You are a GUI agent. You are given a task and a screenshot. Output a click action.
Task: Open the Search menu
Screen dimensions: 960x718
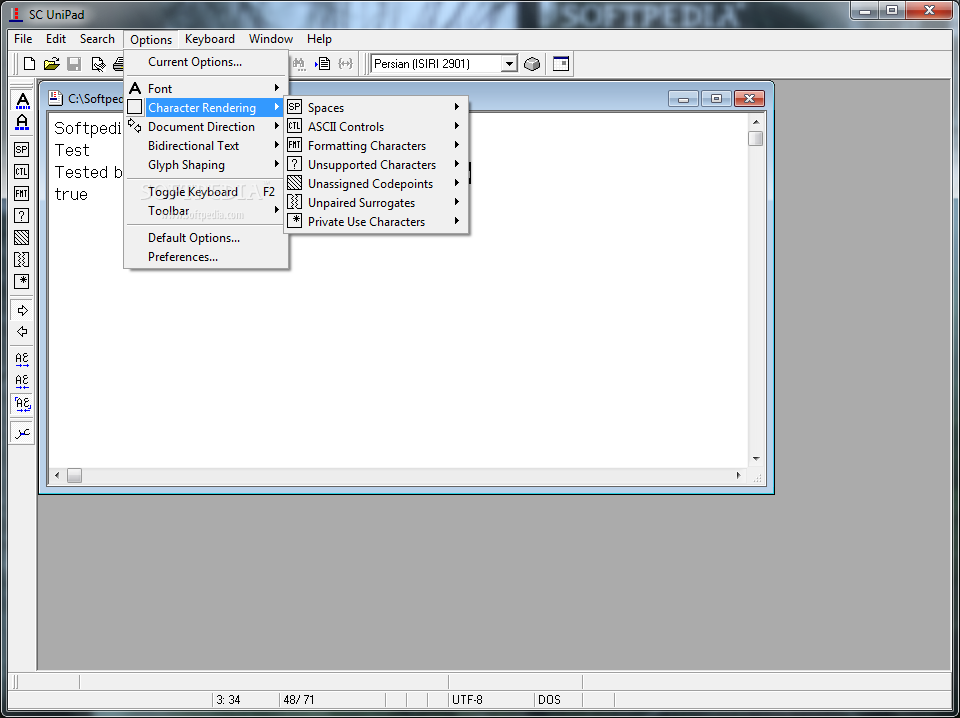pyautogui.click(x=97, y=39)
